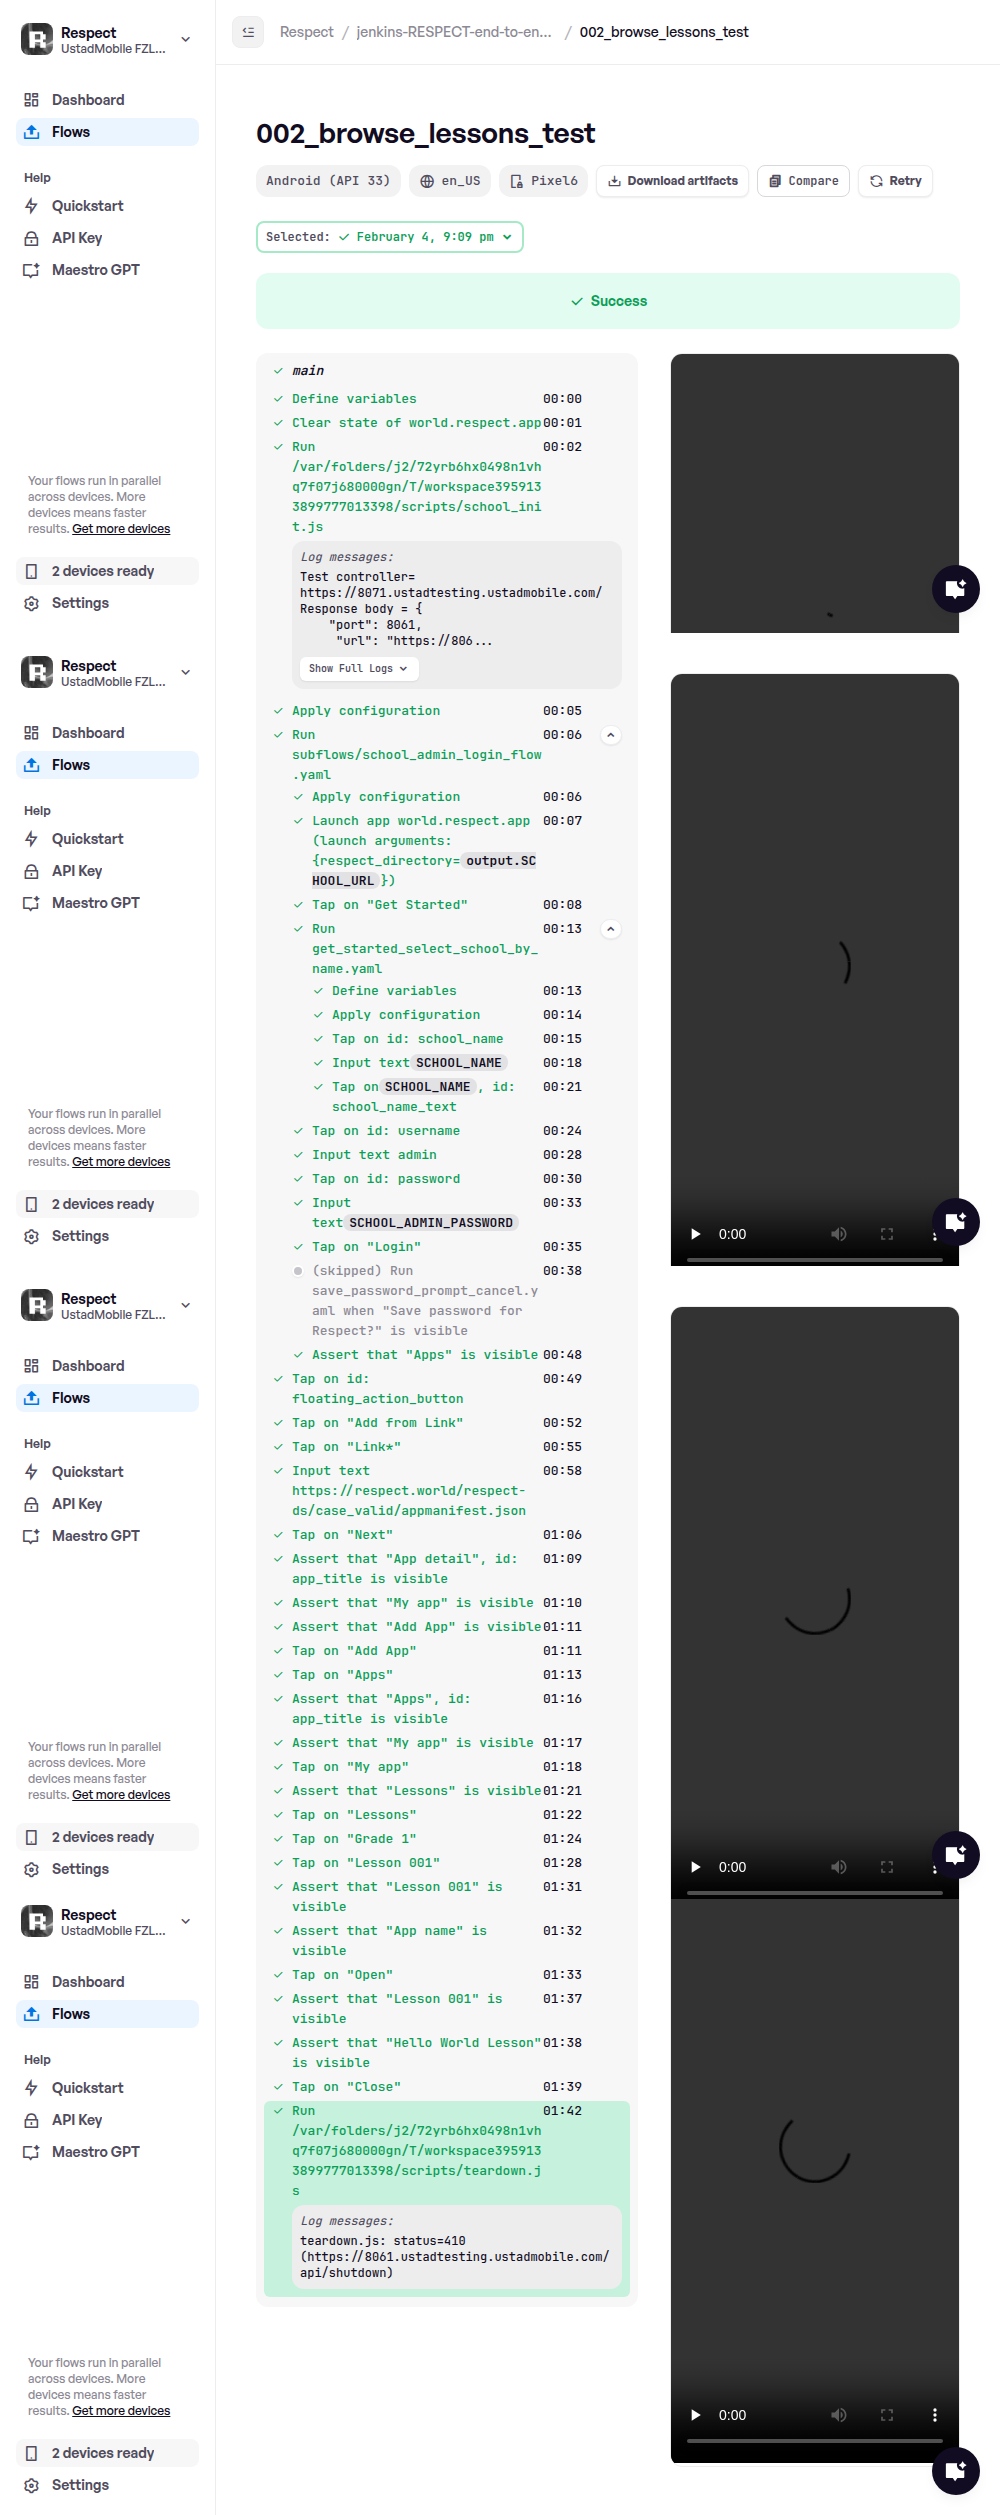The image size is (1000, 2515).
Task: Go to Respect in the breadcrumb
Action: (x=306, y=32)
